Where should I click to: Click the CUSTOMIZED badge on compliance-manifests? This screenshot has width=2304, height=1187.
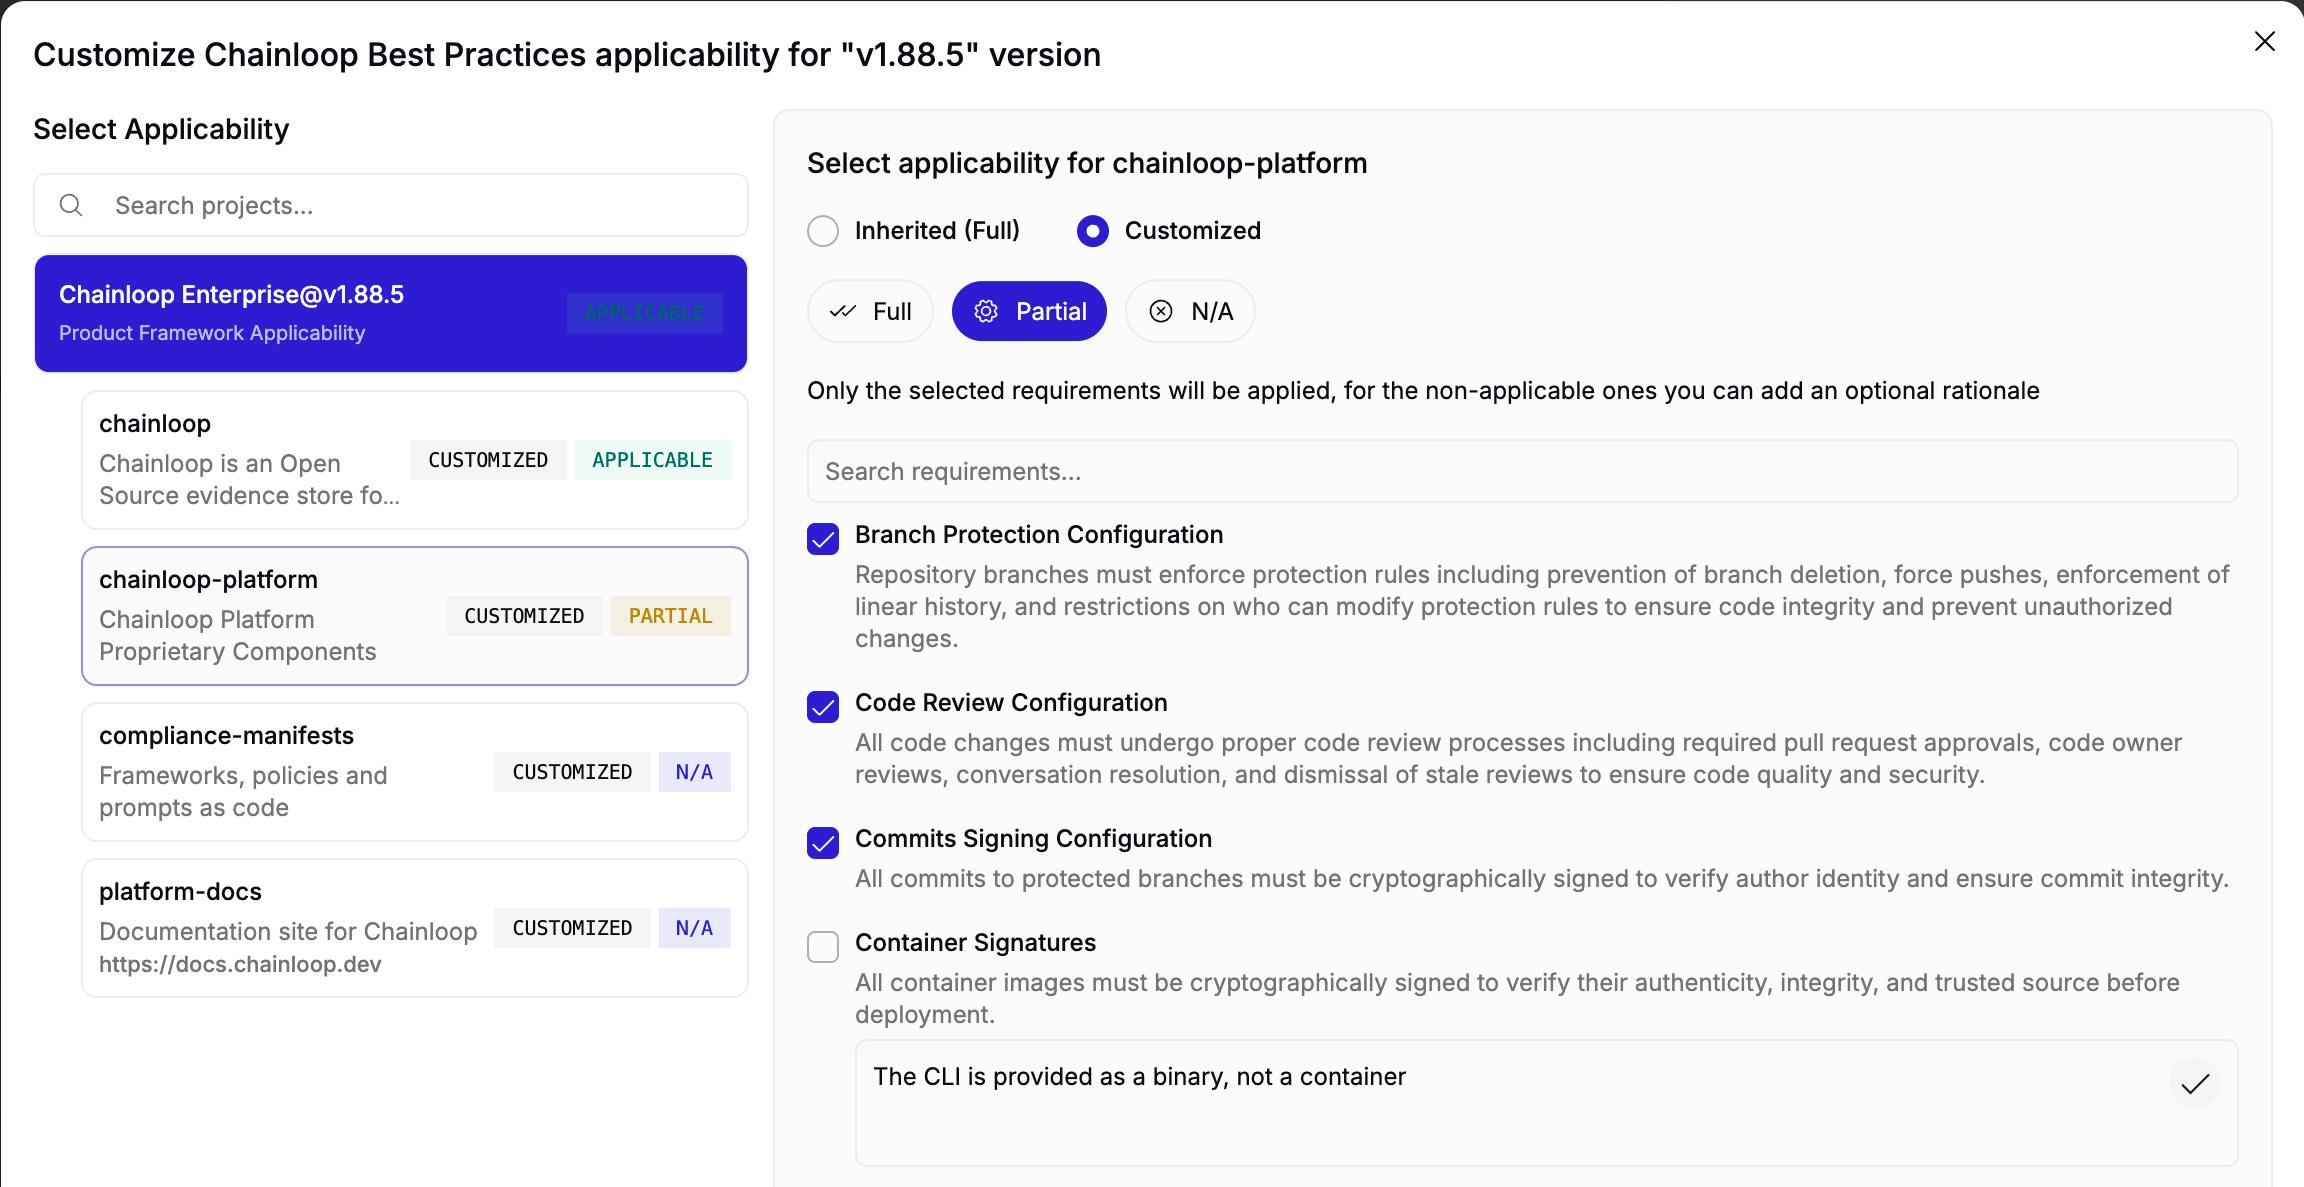point(572,772)
